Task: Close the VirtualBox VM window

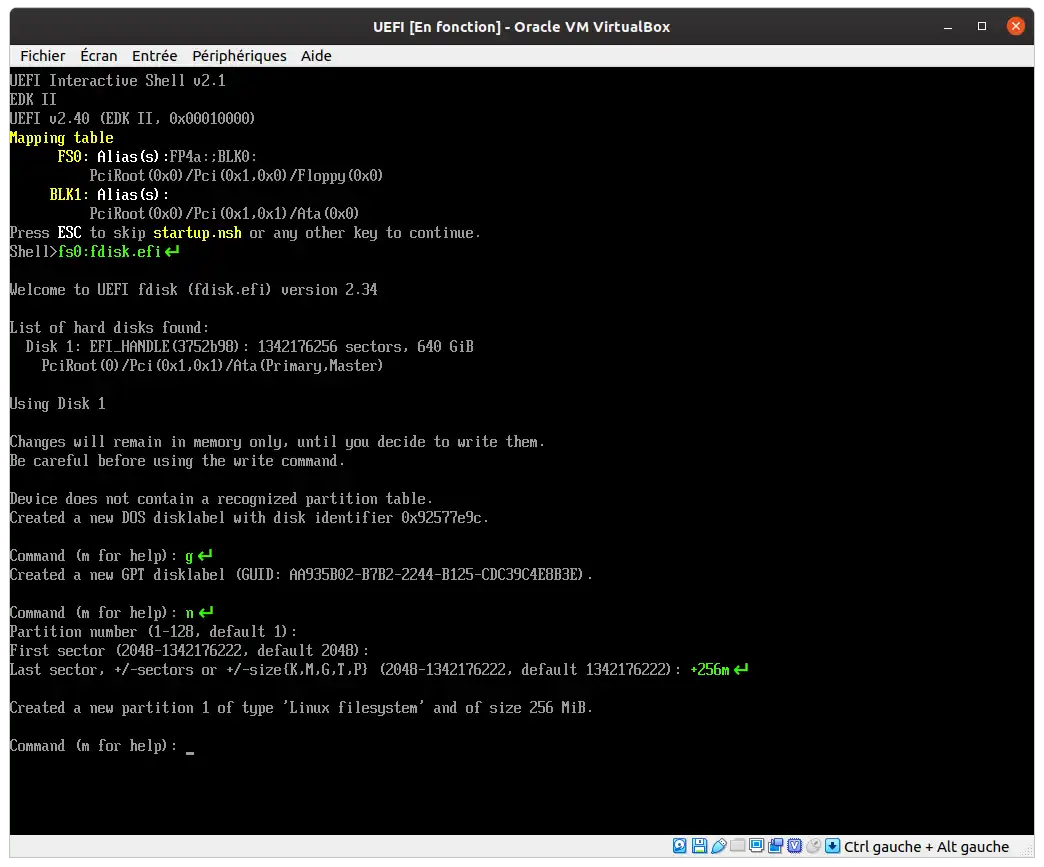Action: pyautogui.click(x=1015, y=27)
